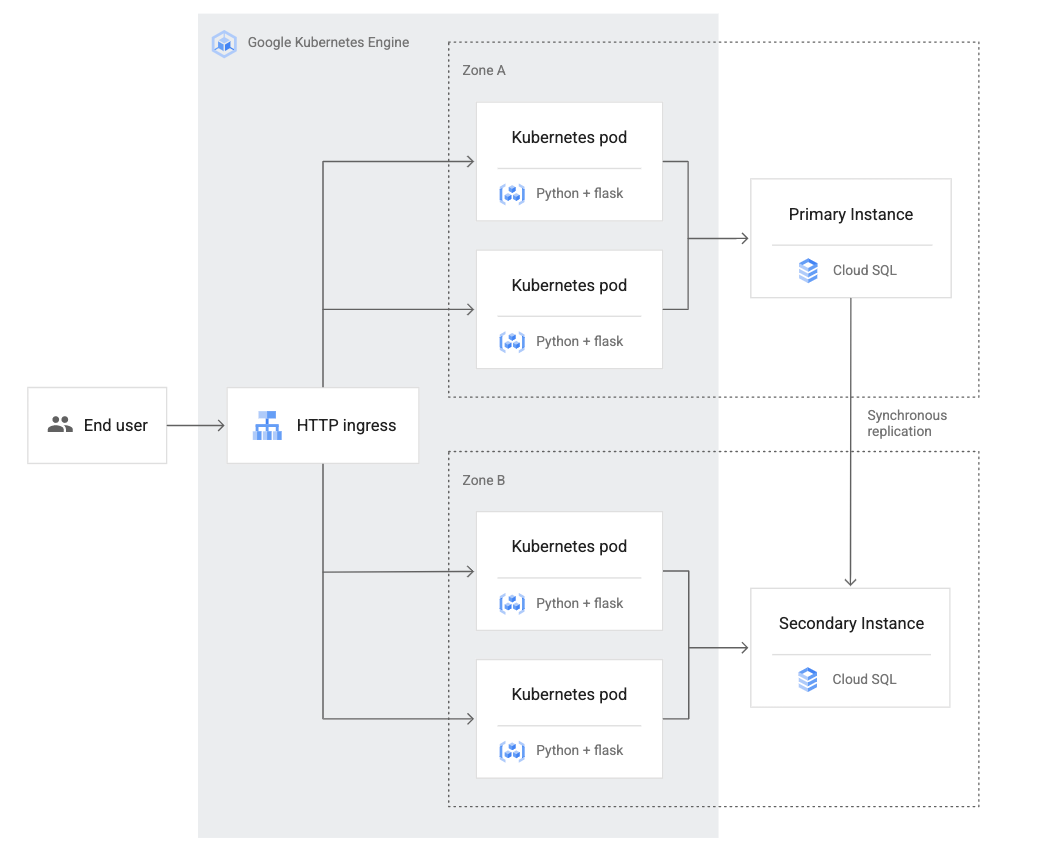Viewport: 1052px width, 852px height.
Task: Click the 'Primary Instance' title
Action: click(x=851, y=214)
